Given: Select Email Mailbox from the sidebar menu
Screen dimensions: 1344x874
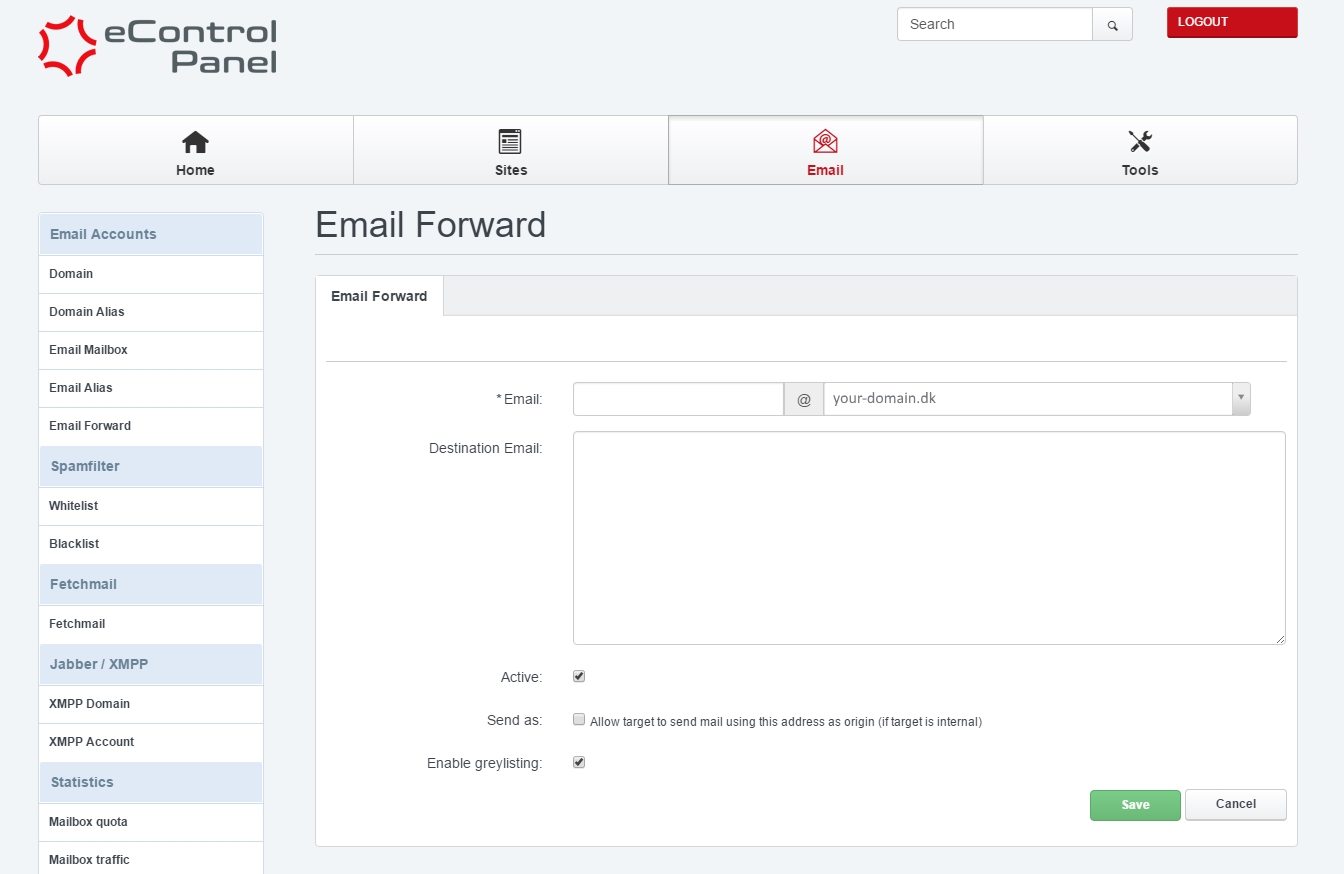Looking at the screenshot, I should tap(88, 350).
